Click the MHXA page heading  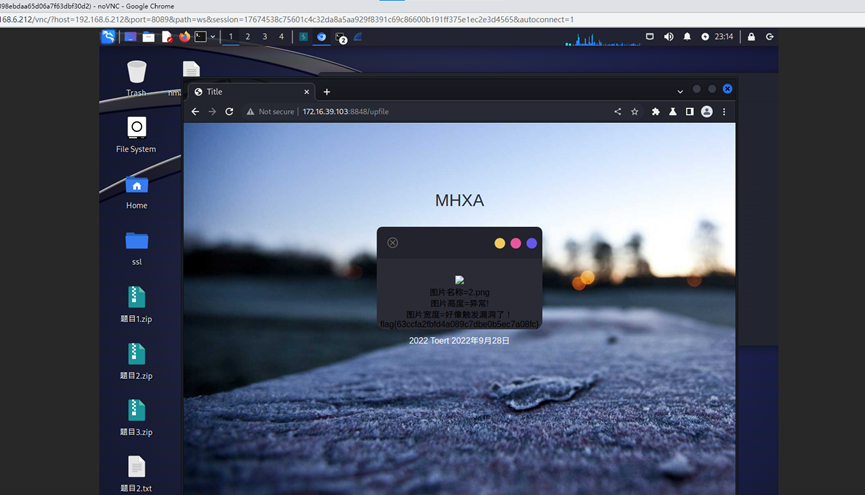pyautogui.click(x=460, y=200)
